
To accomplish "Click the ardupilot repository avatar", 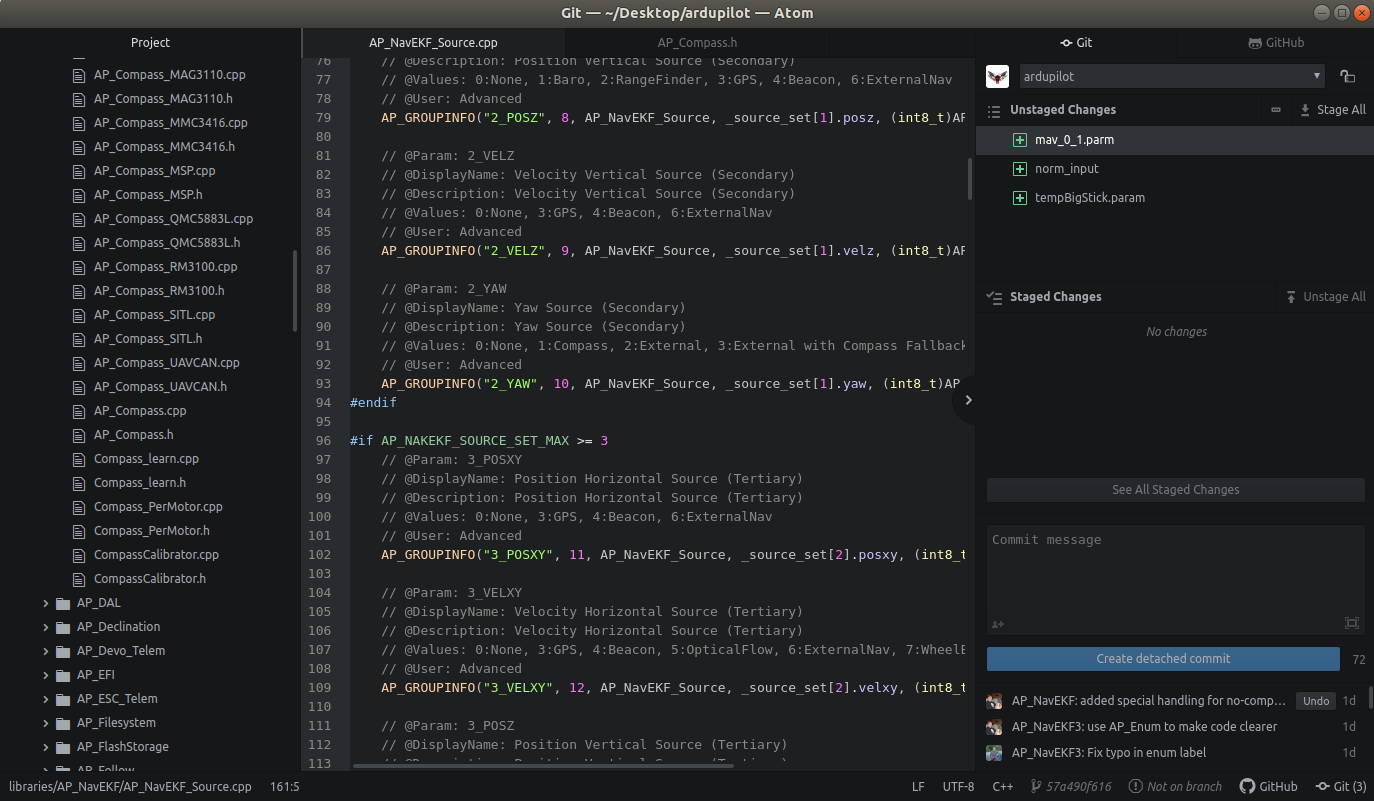I will click(997, 76).
